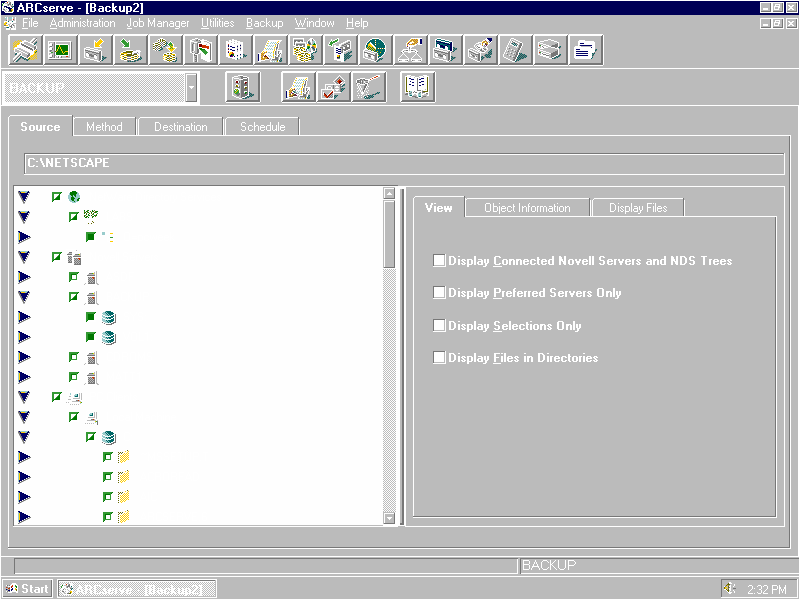Open the BACKUP dropdown arrow
The height and width of the screenshot is (600, 800).
[191, 87]
